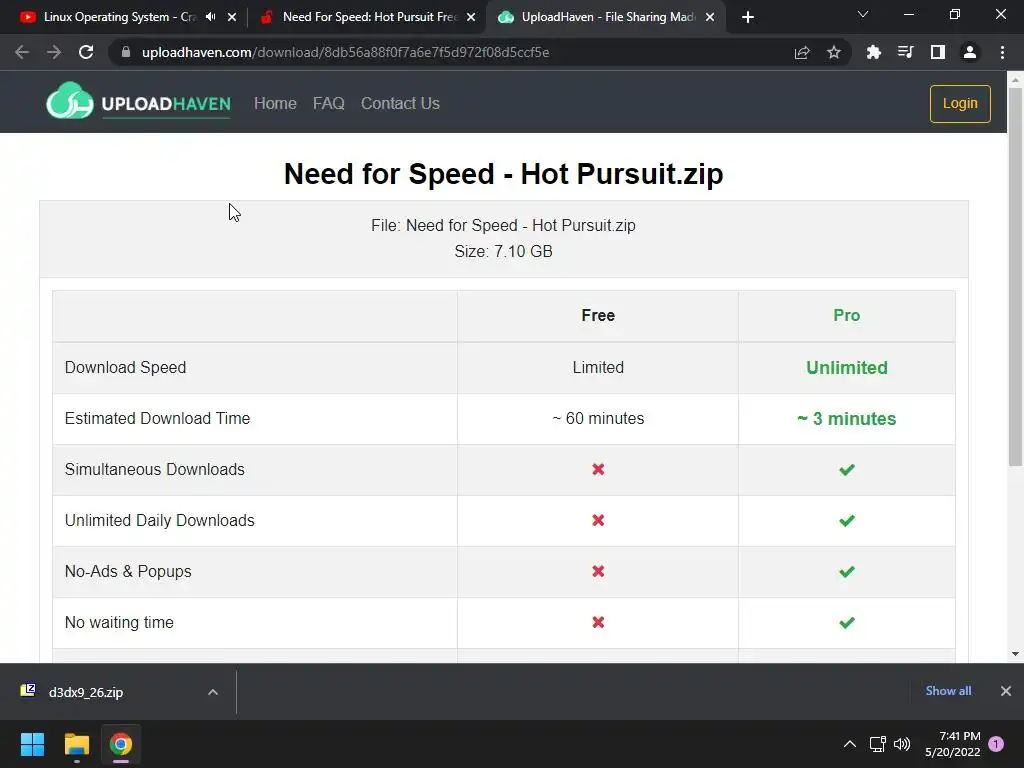Expand the d3dx9_26.zip options chevron
Screen dimensions: 1024x768
[213, 692]
